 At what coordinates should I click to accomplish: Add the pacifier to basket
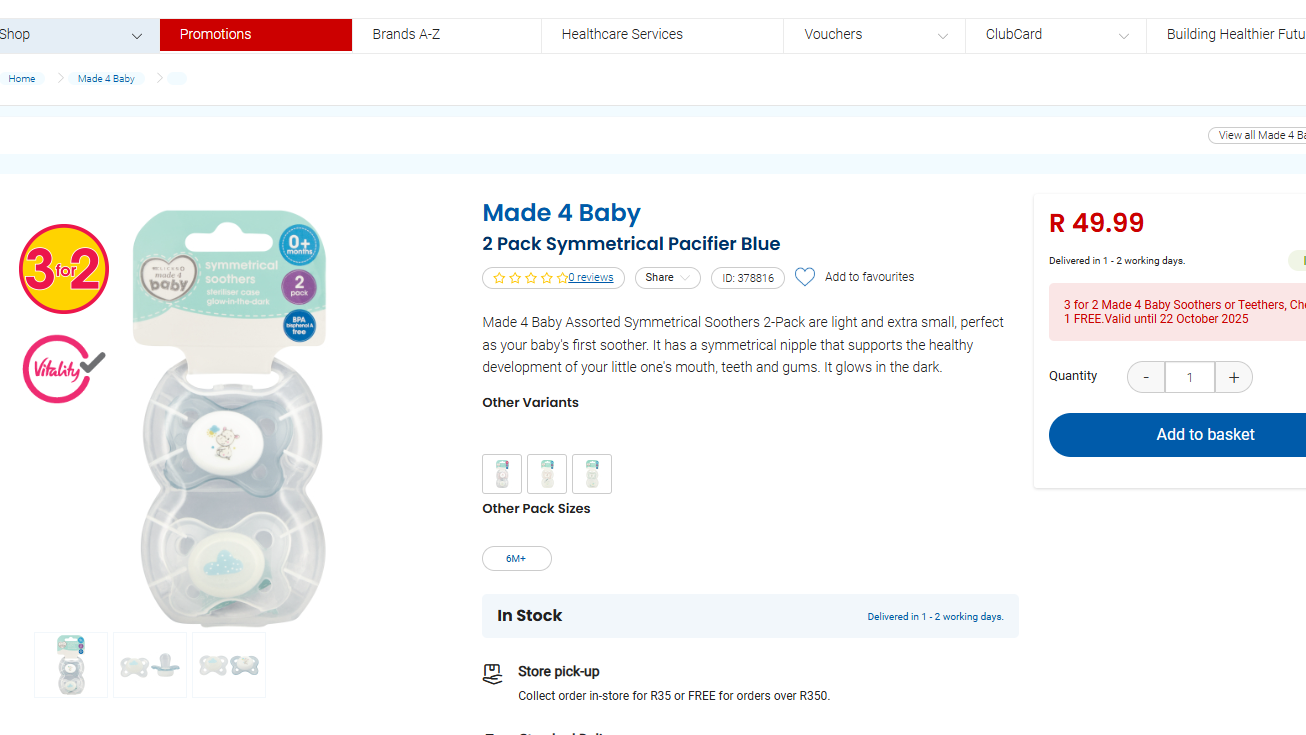(1204, 435)
